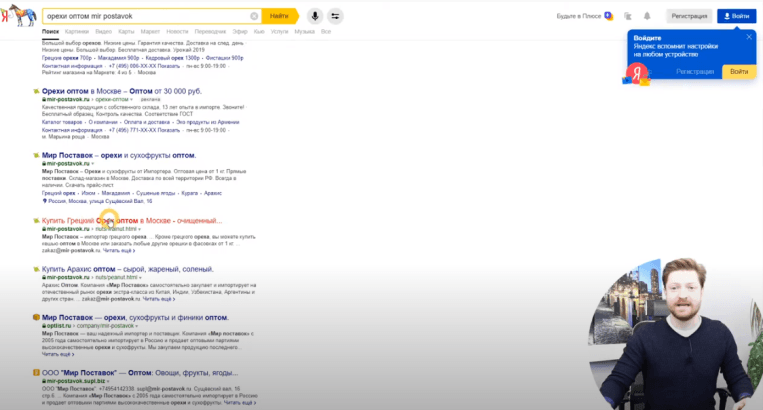This screenshot has width=763, height=410.
Task: Expand Читать ещё in the optlist.ru result
Action: [58, 354]
